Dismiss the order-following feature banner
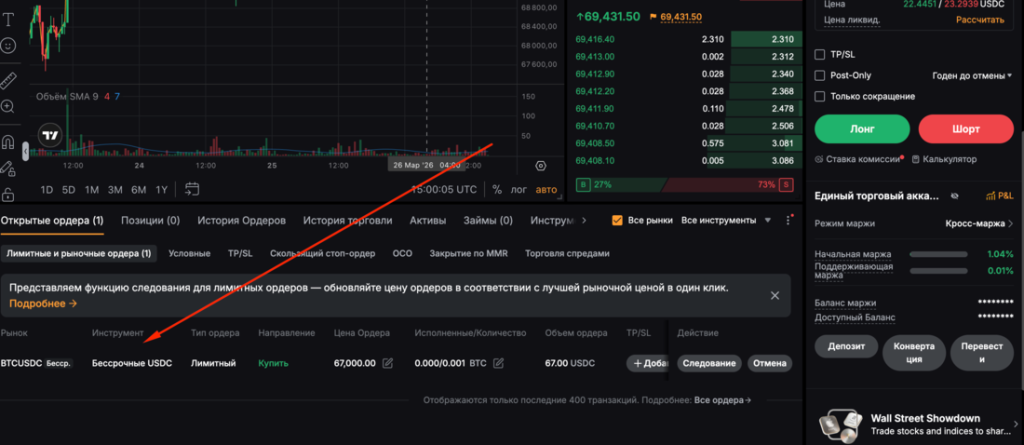Screen dimensions: 1024x445 774,295
